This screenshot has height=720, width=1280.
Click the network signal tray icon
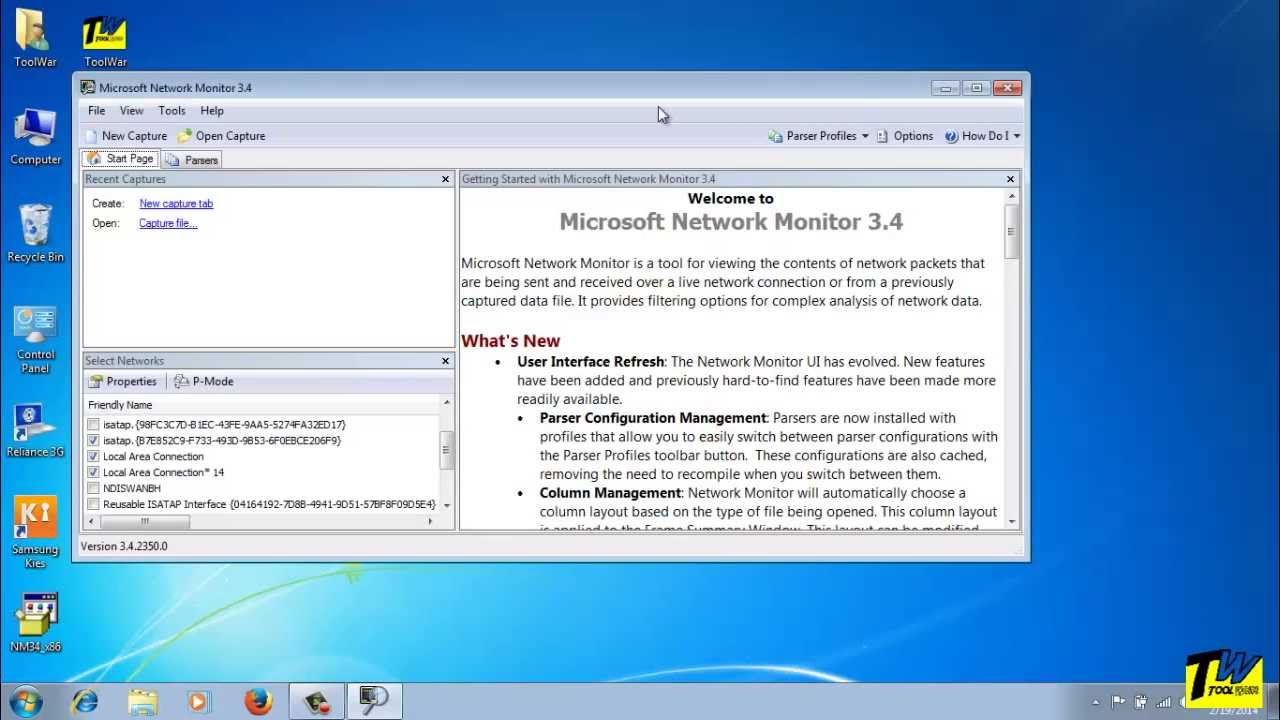(x=1163, y=702)
